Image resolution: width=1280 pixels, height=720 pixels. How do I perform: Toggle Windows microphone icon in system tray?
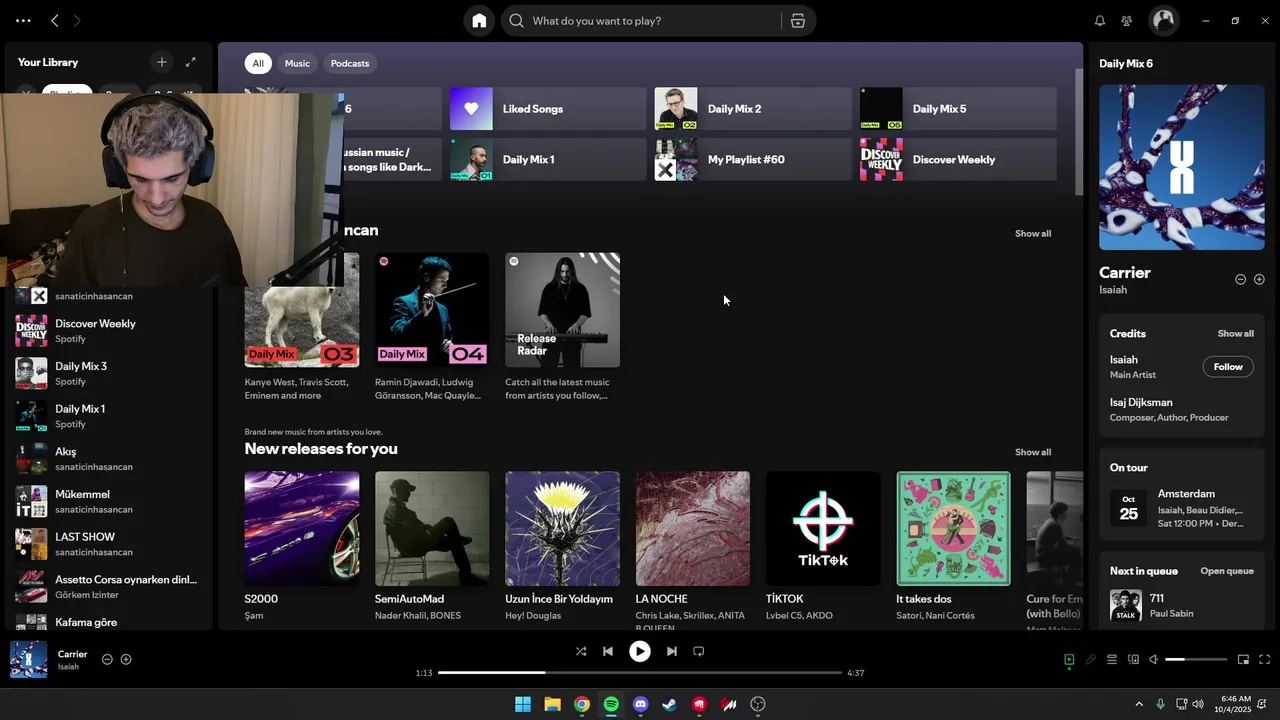pos(1161,704)
